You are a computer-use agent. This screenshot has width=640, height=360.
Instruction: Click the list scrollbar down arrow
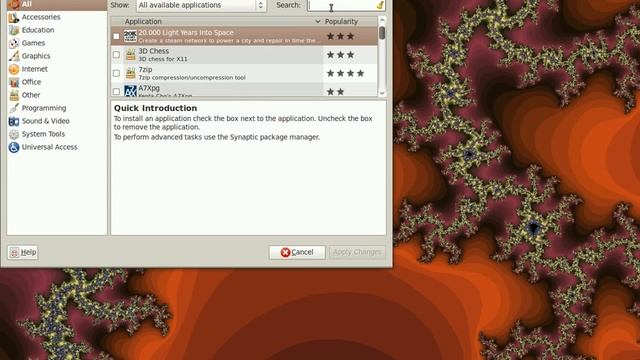[382, 93]
